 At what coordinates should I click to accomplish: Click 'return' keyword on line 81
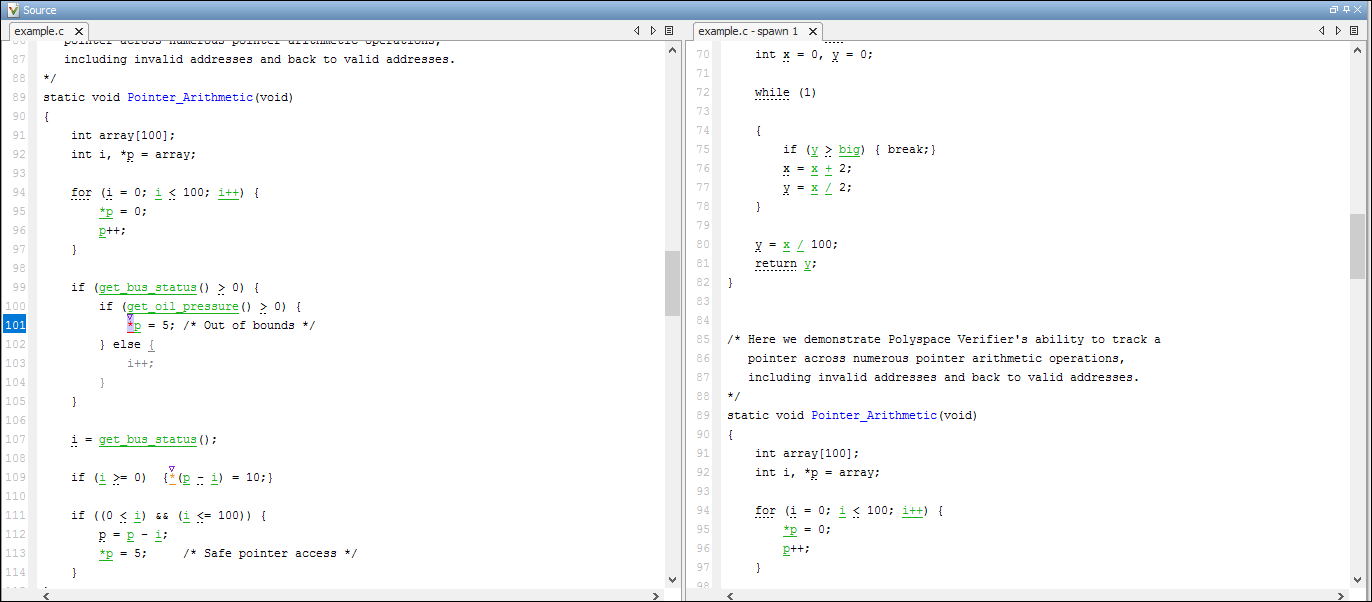[x=776, y=264]
